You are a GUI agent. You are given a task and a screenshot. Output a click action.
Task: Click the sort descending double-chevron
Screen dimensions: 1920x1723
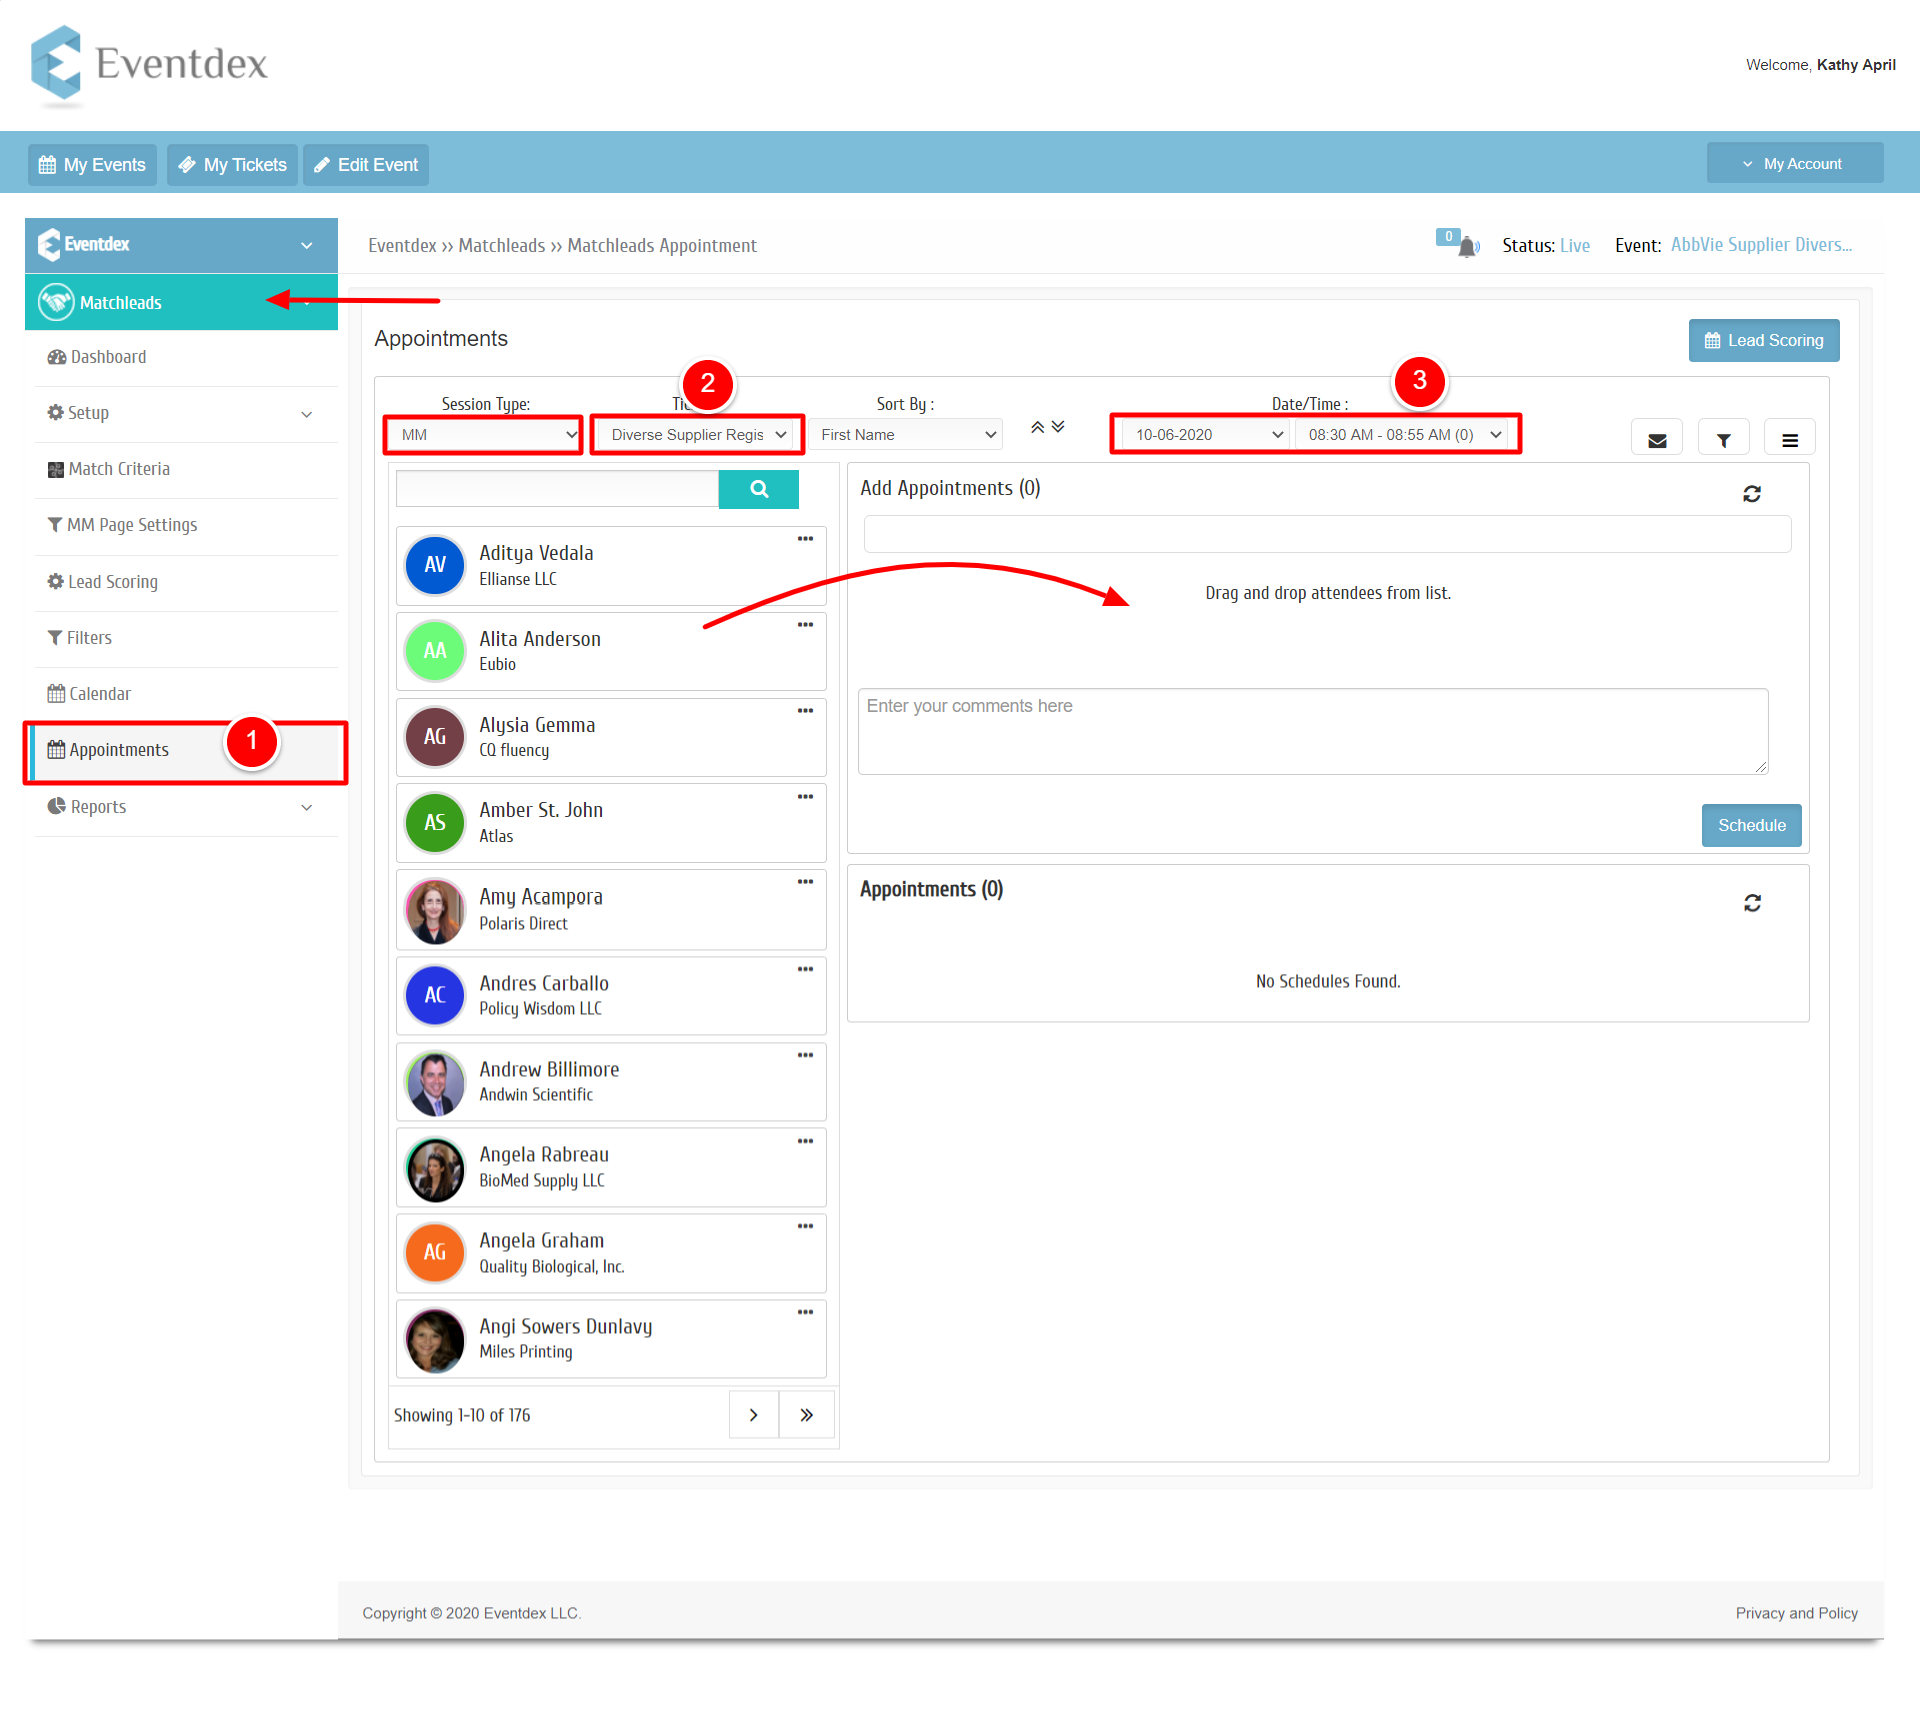point(1058,427)
